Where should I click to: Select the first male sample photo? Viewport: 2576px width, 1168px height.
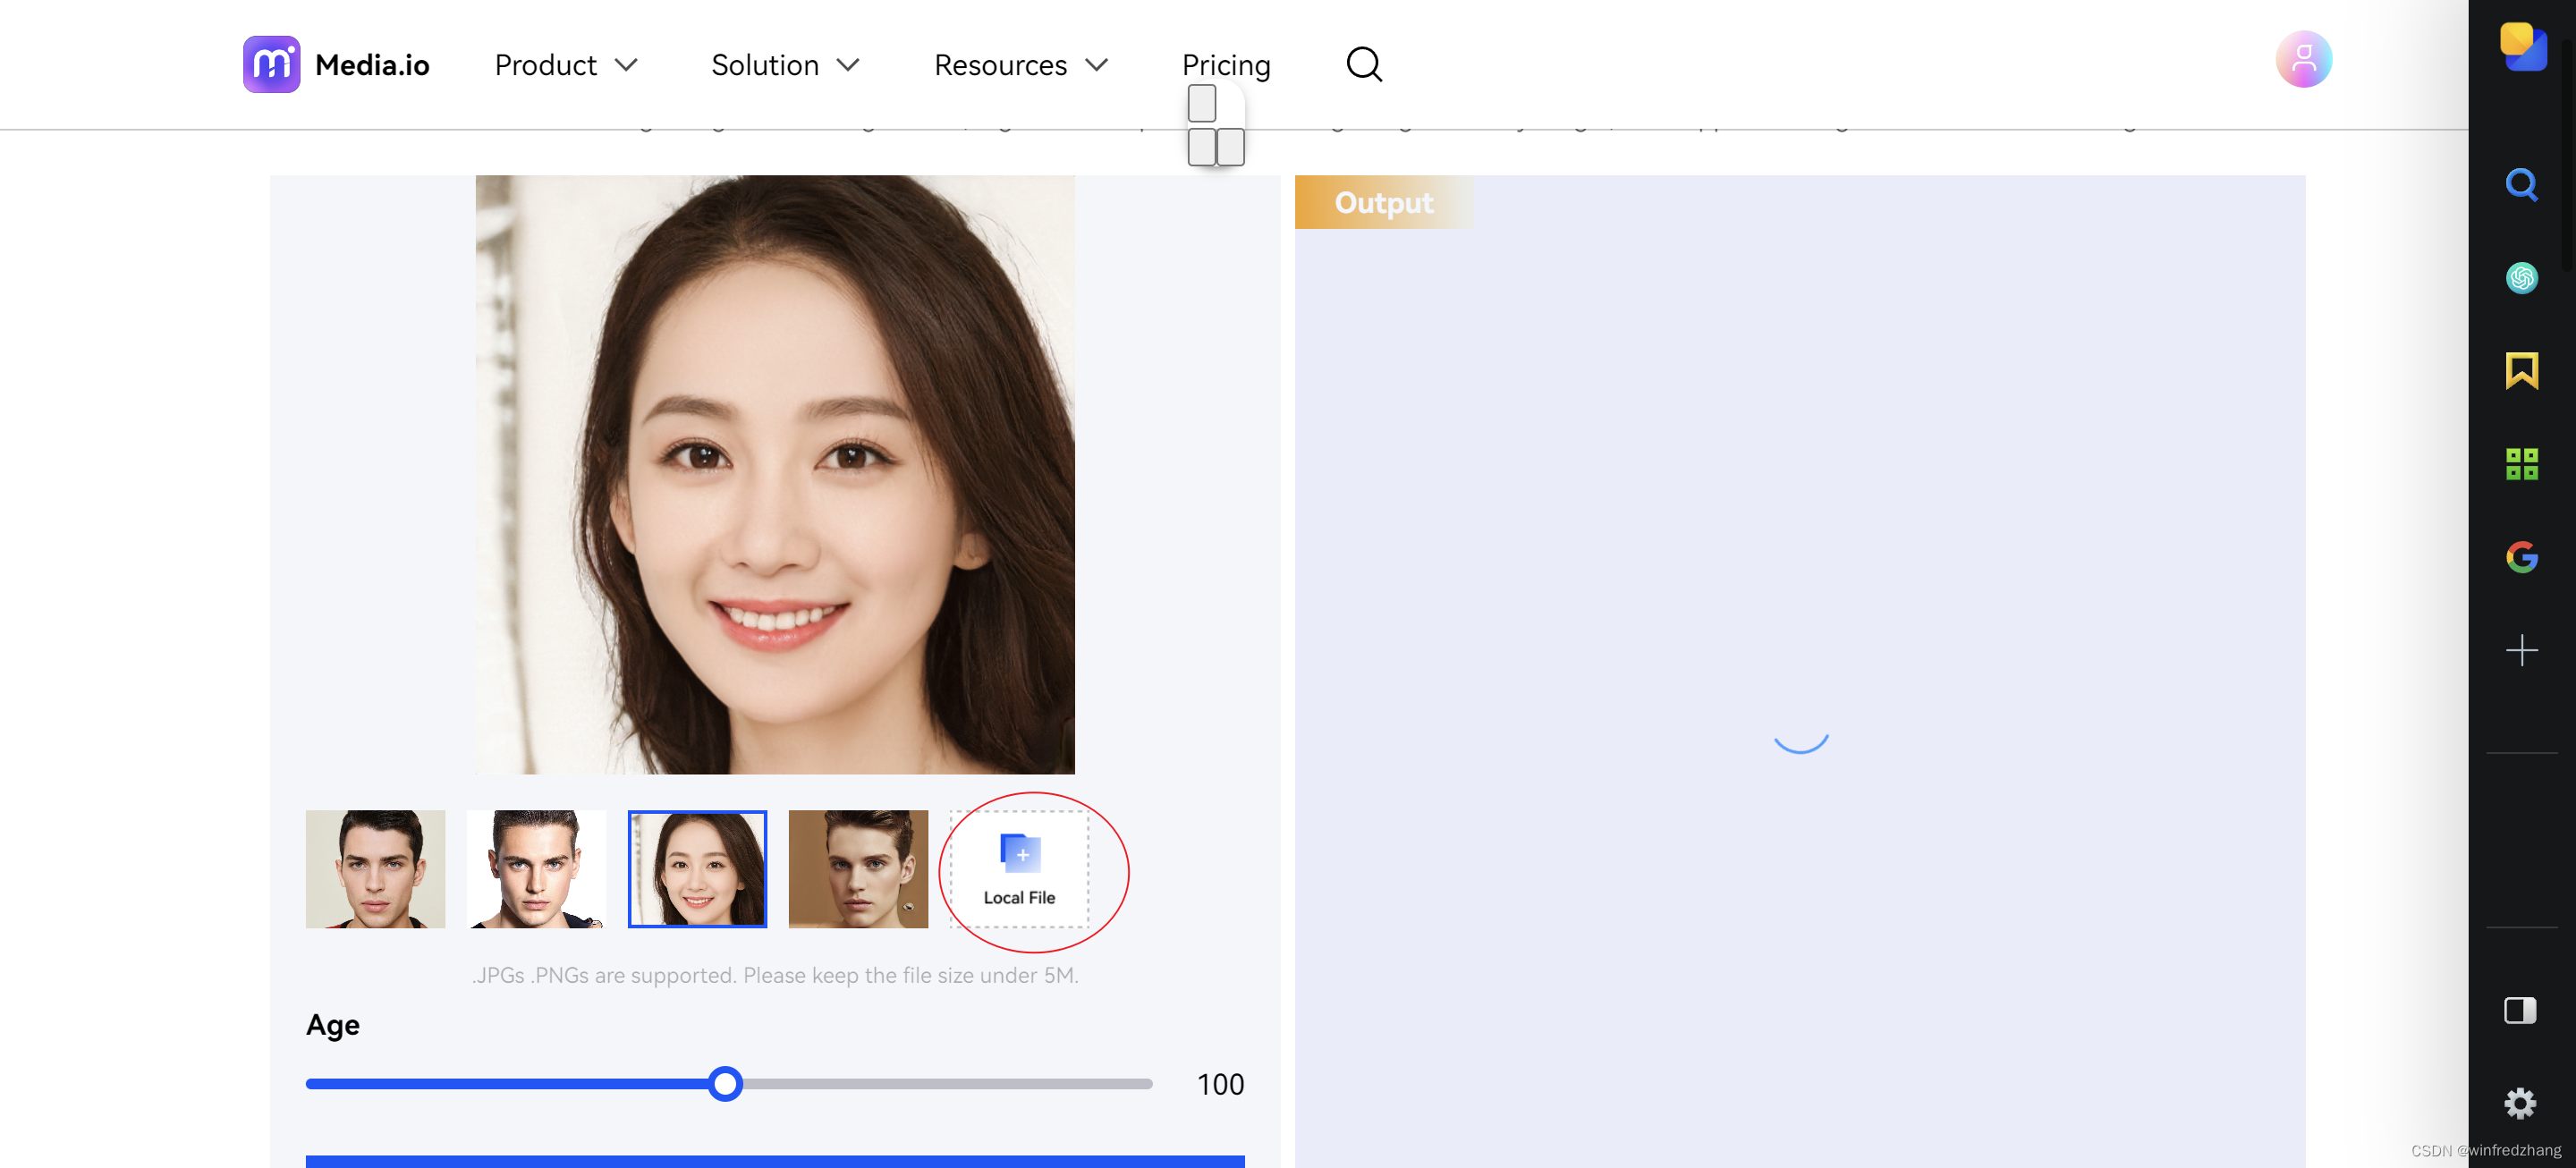point(375,869)
